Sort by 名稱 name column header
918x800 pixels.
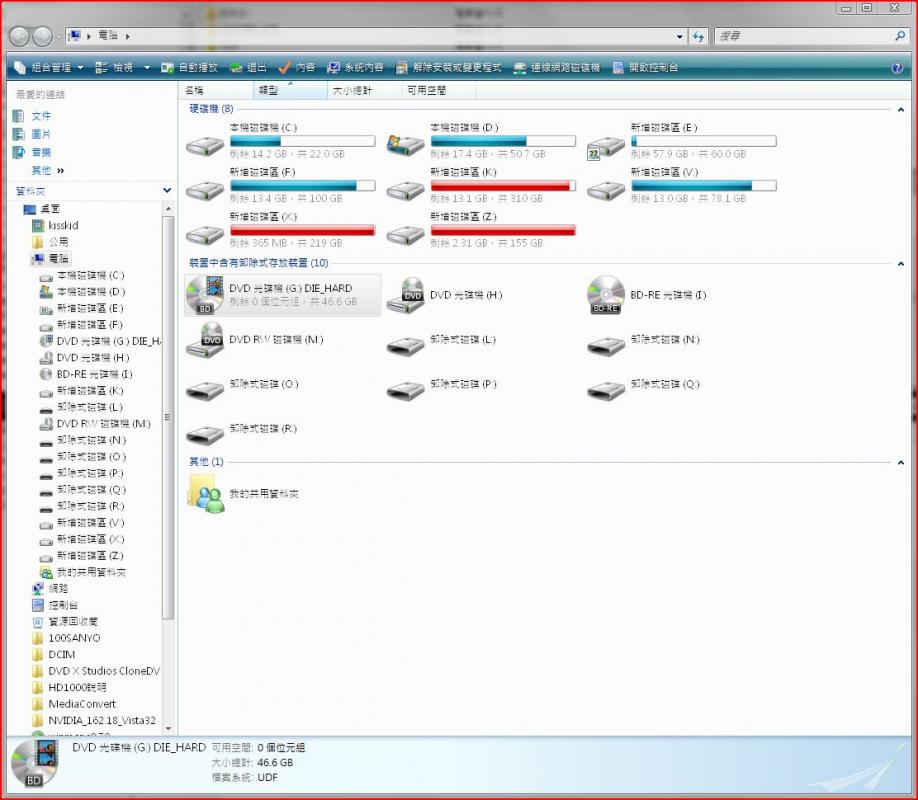pyautogui.click(x=215, y=91)
